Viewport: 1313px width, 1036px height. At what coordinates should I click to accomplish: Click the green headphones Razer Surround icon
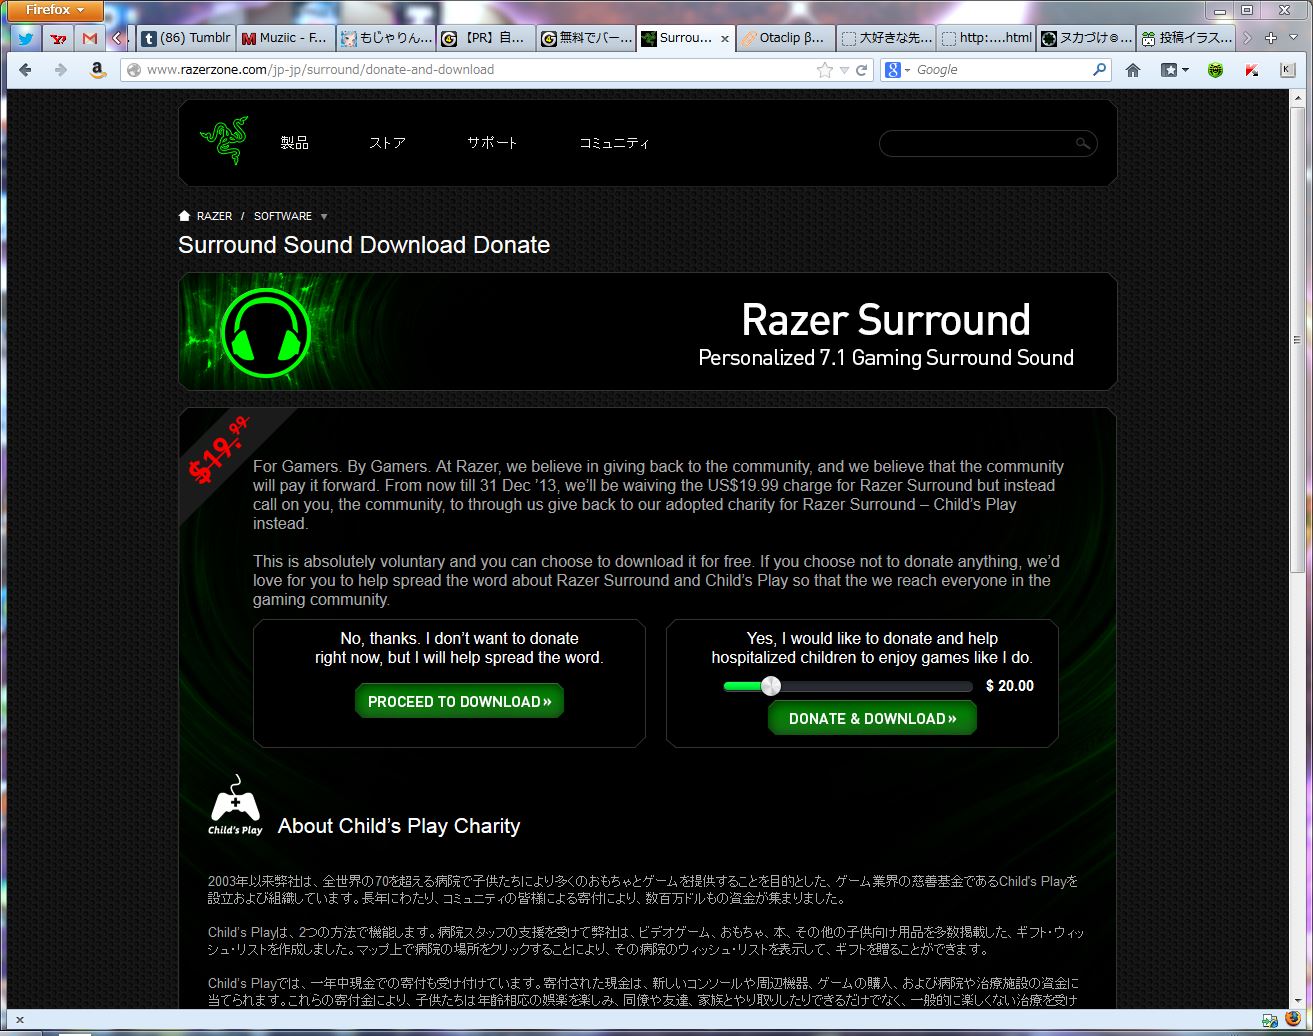pos(266,332)
